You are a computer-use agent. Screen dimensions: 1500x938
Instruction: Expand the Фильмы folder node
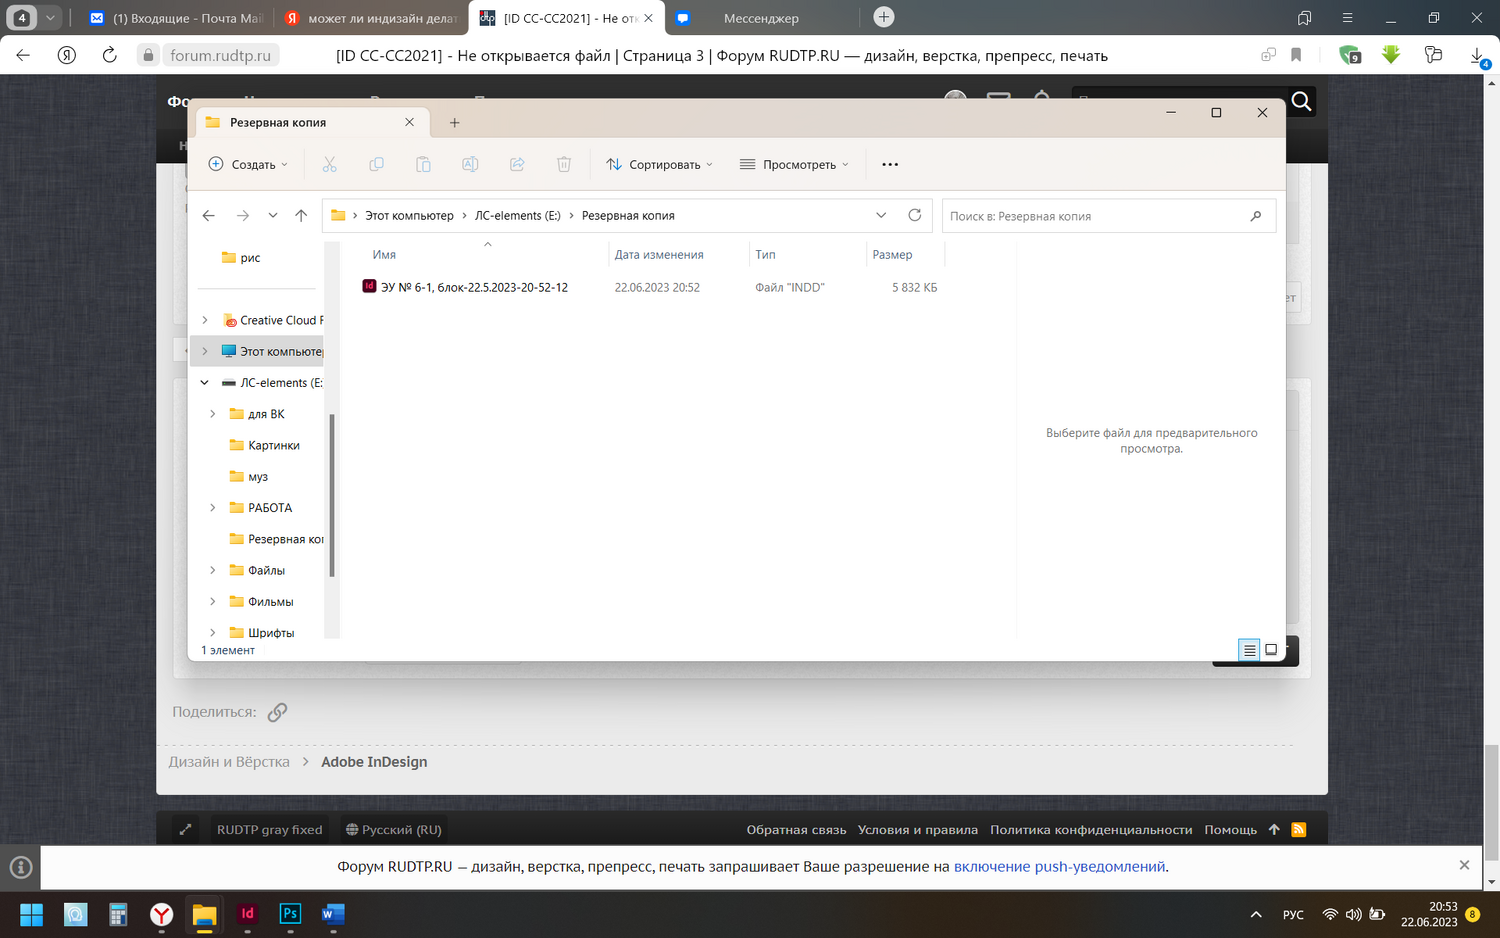(x=212, y=602)
